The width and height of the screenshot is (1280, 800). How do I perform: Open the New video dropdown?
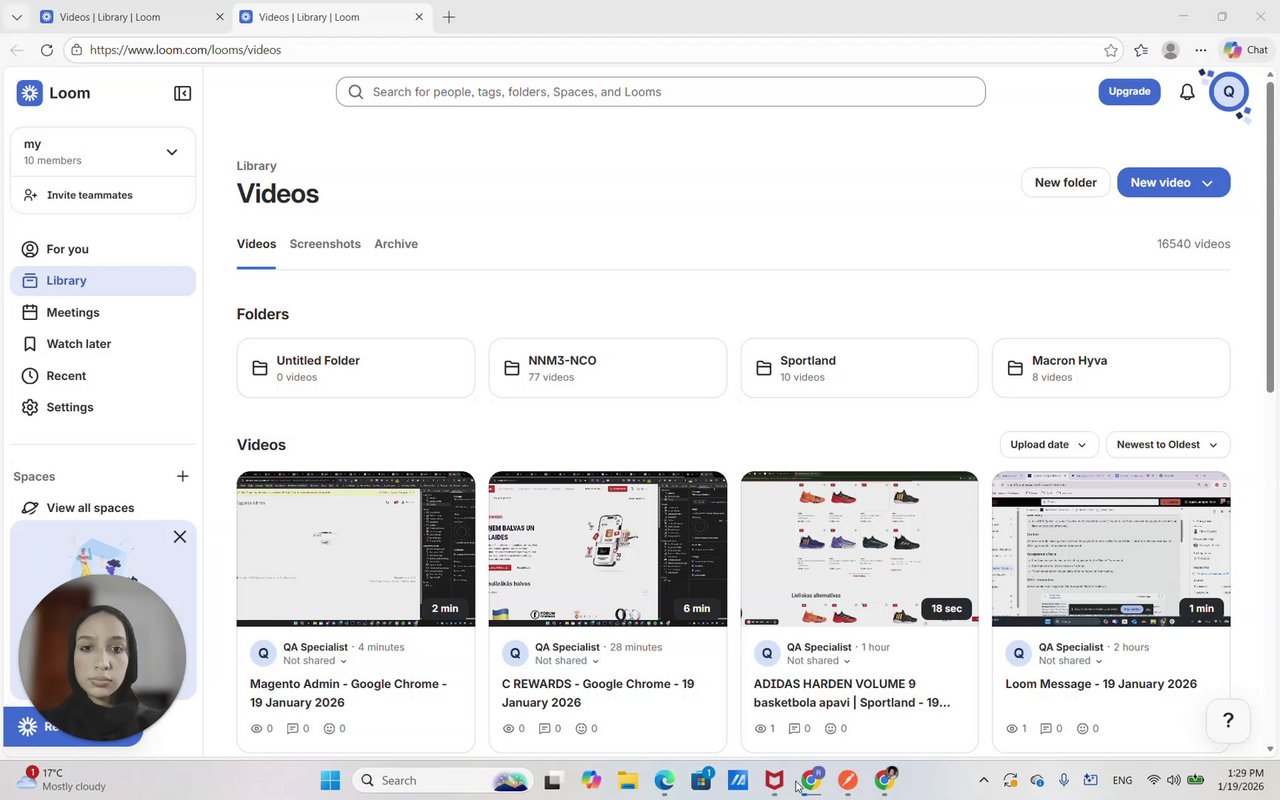(1207, 183)
